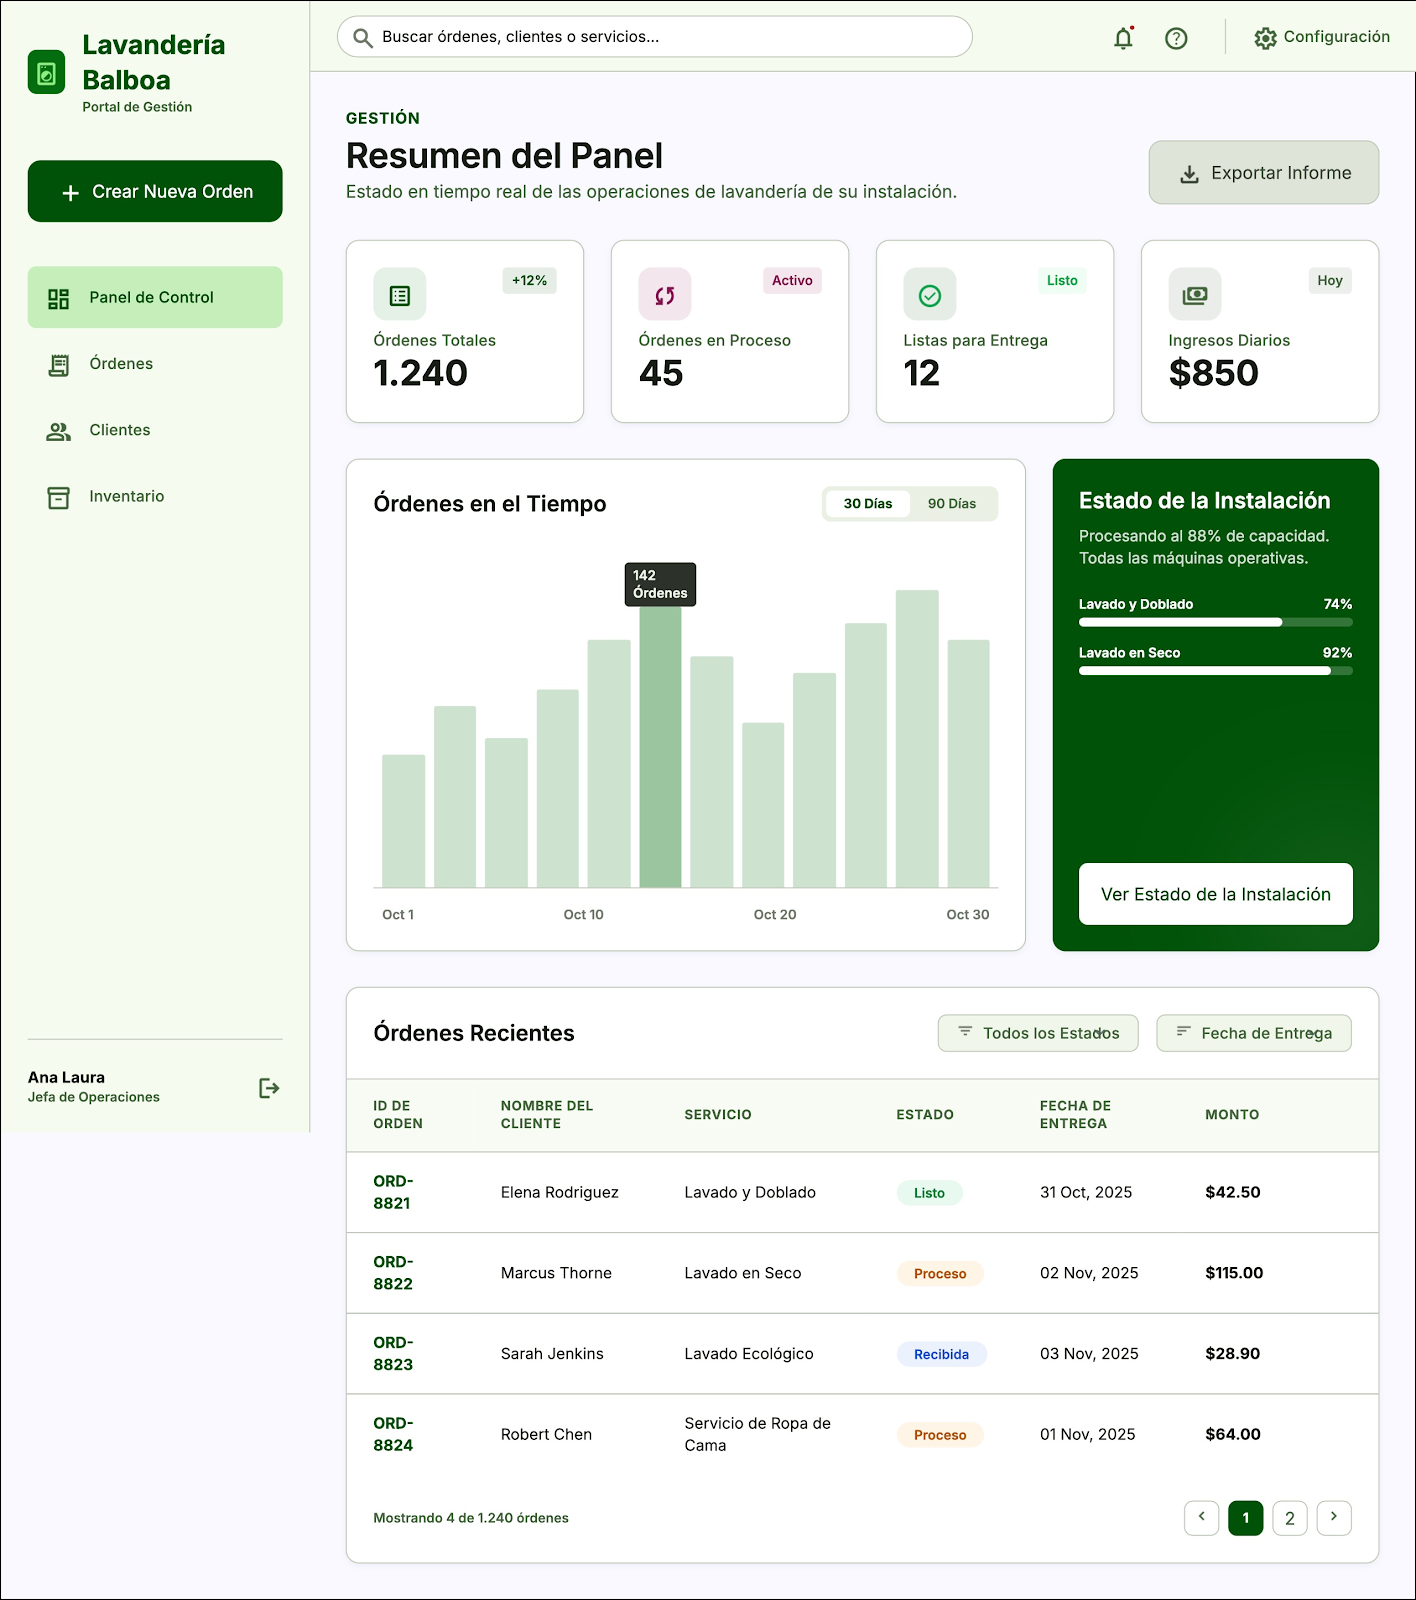Open the help question mark icon
Screen dimensions: 1416x1600
1176,38
